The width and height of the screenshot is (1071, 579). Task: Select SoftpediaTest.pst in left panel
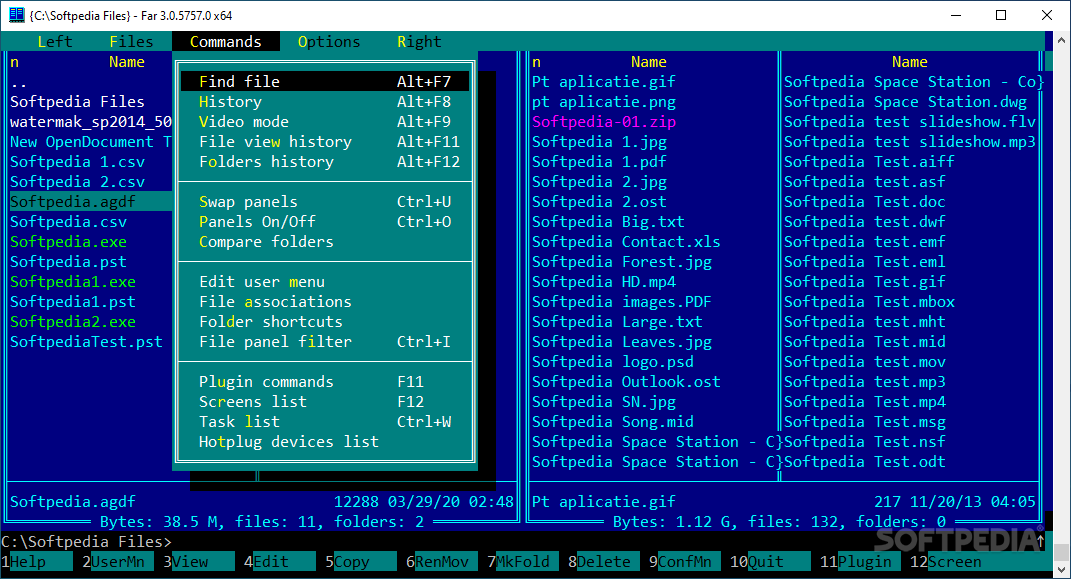pyautogui.click(x=86, y=341)
